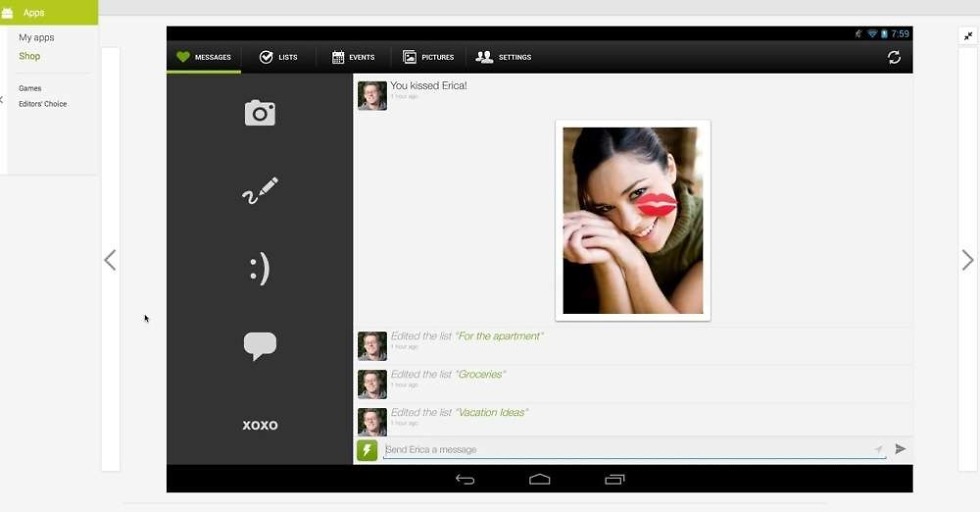Click avatar beside "For the apartment" entry
This screenshot has height=512, width=980.
372,346
